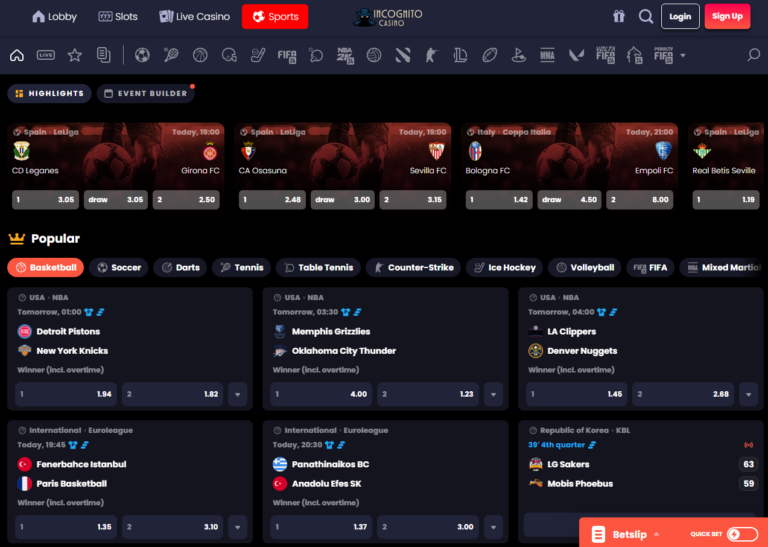Screen dimensions: 768x547
Task: Select the Volta FIFA icon
Action: [x=605, y=55]
